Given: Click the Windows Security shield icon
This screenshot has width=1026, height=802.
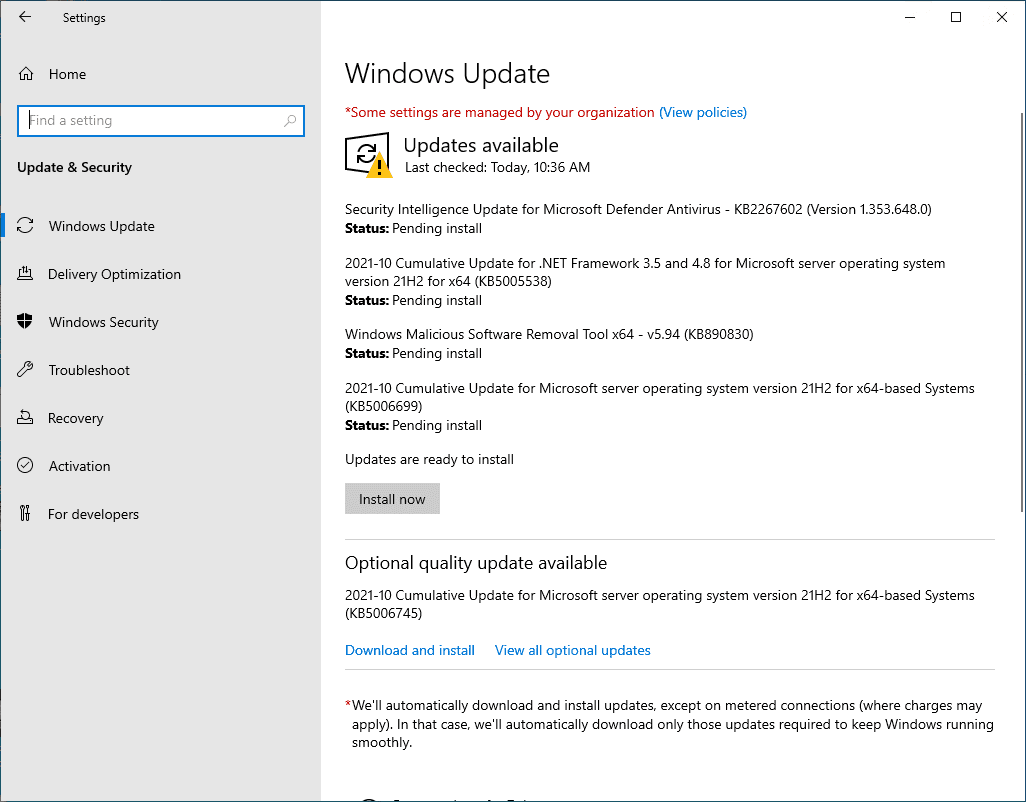Looking at the screenshot, I should [x=26, y=322].
